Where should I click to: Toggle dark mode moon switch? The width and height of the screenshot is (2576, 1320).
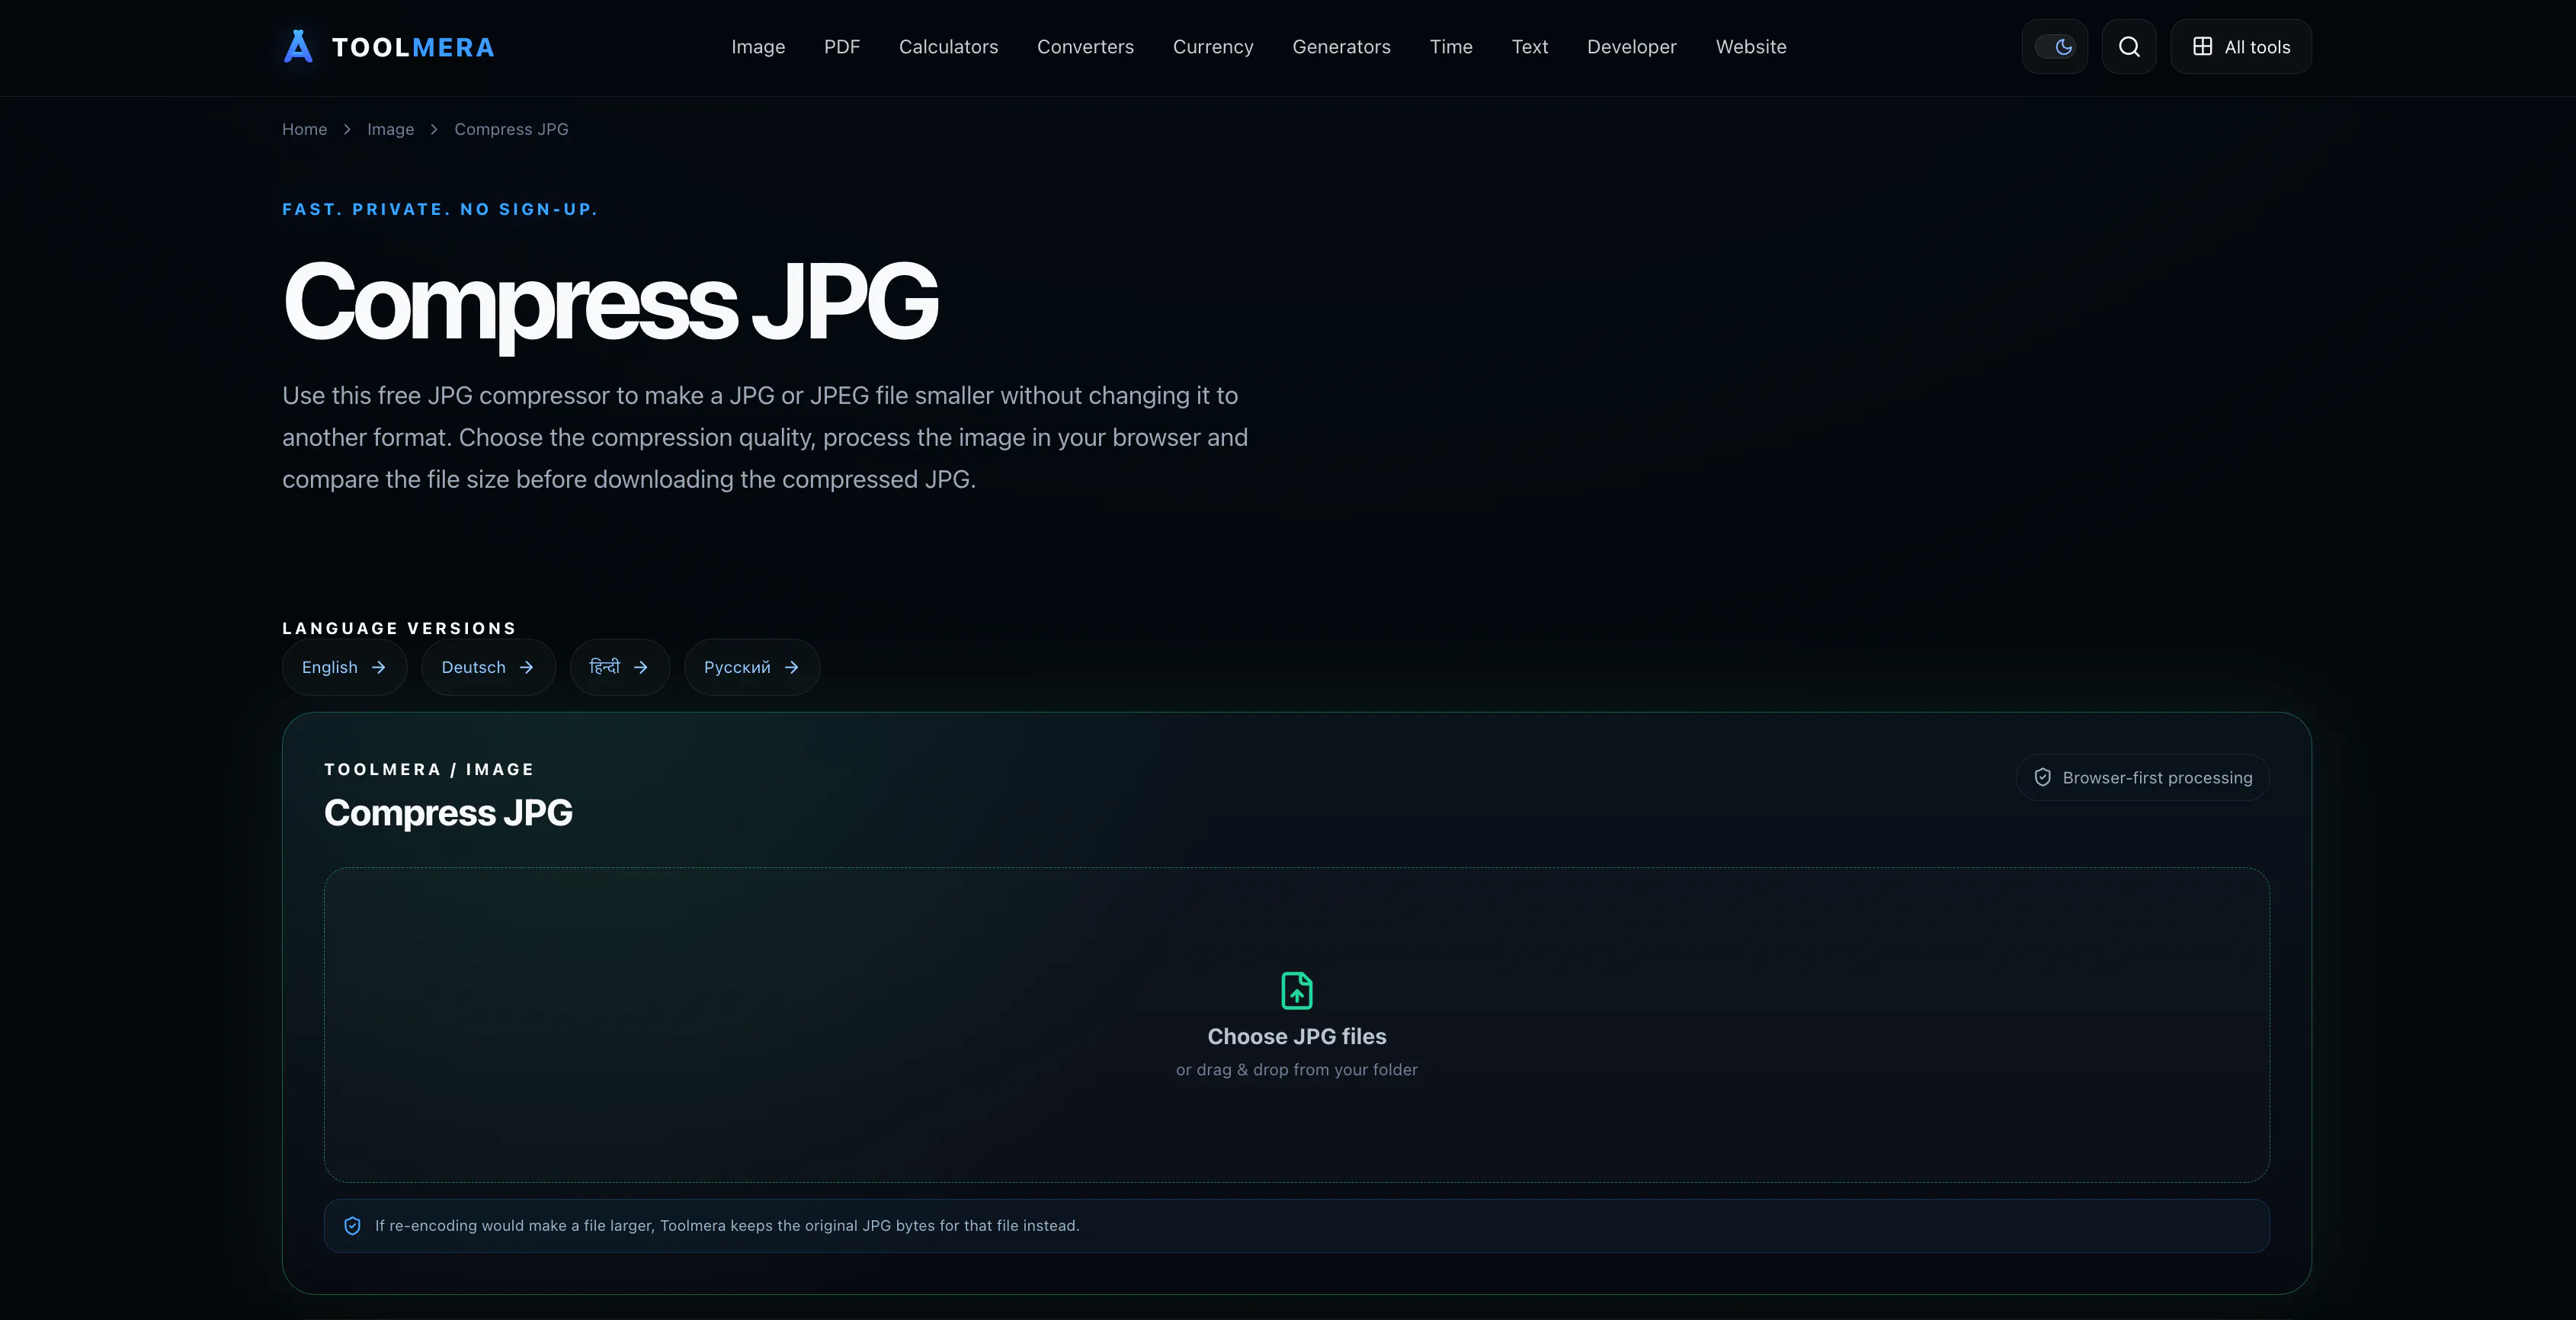coord(2055,46)
